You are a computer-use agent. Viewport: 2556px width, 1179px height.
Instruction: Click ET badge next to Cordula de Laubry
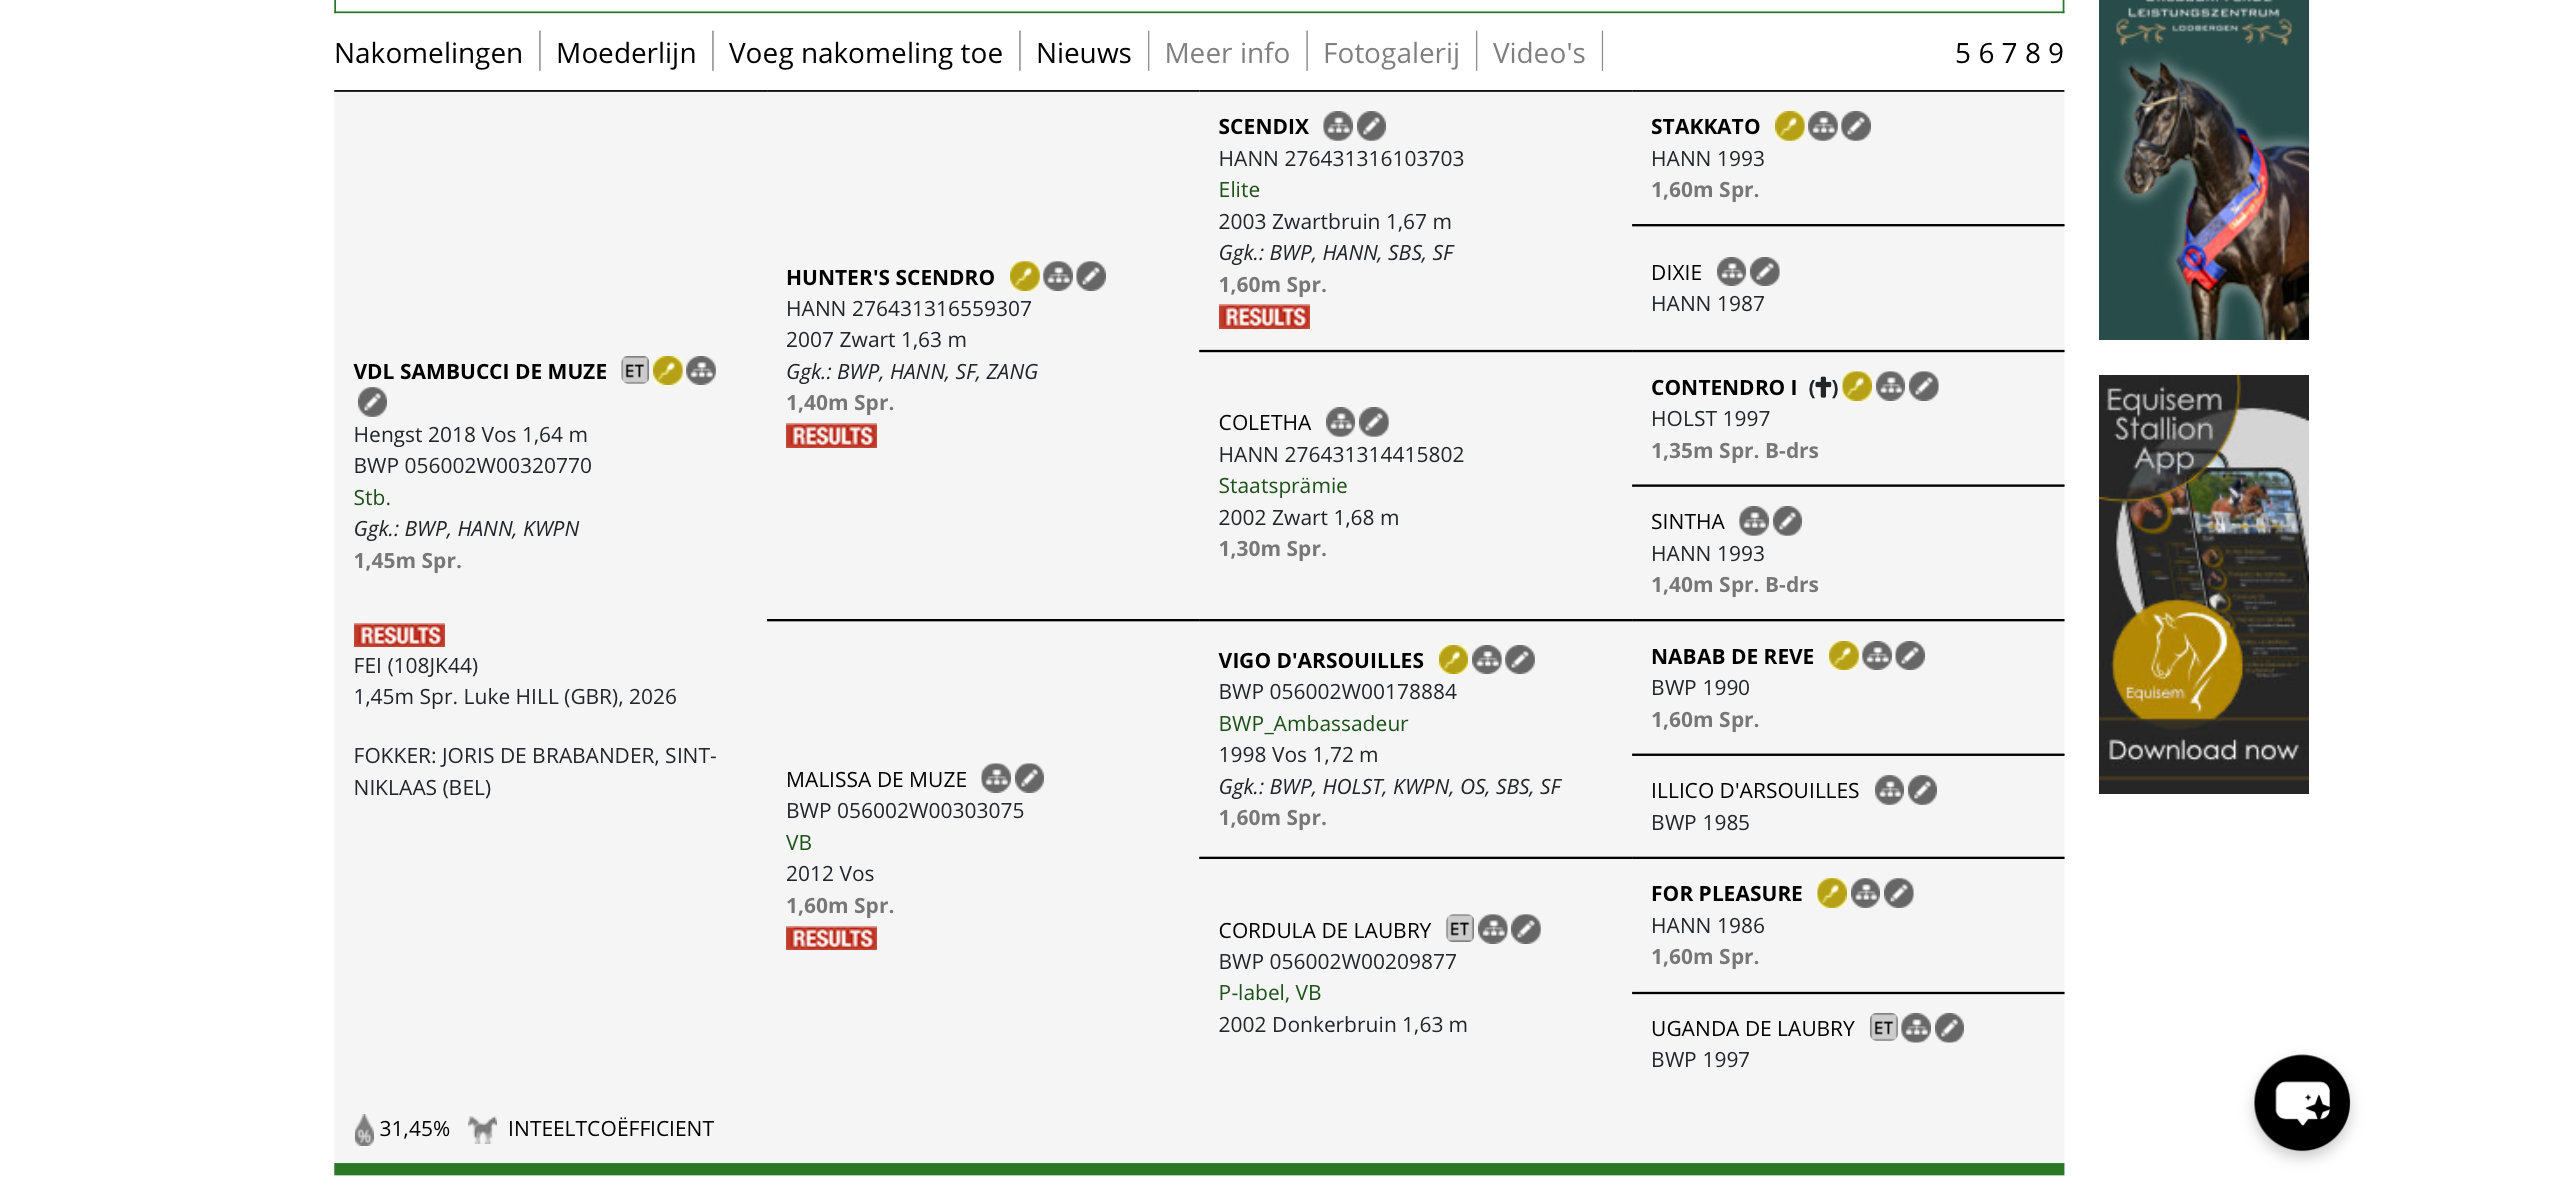[x=1459, y=929]
